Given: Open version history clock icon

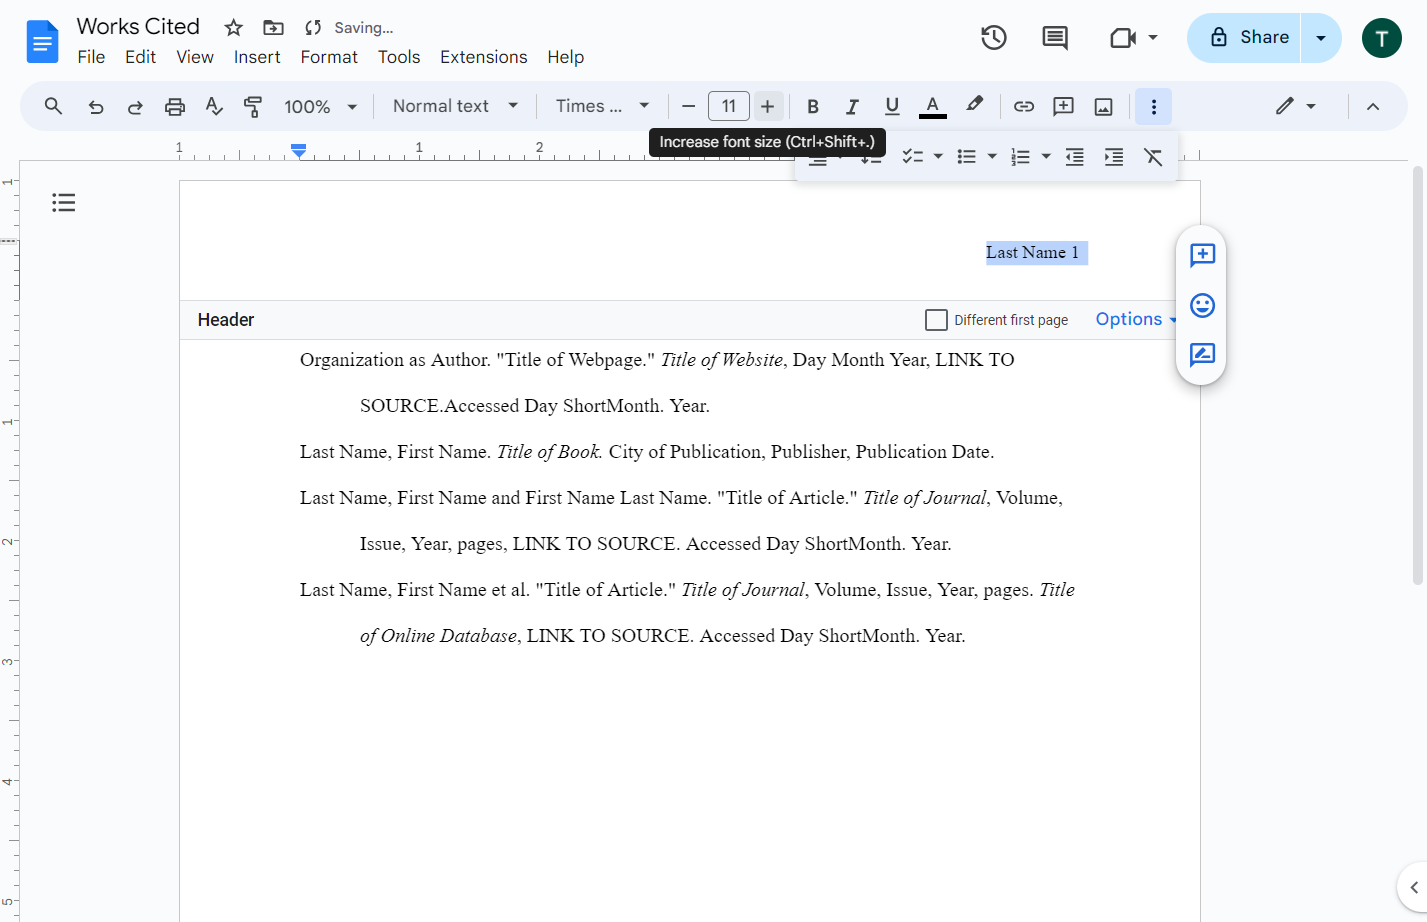Looking at the screenshot, I should pos(993,38).
